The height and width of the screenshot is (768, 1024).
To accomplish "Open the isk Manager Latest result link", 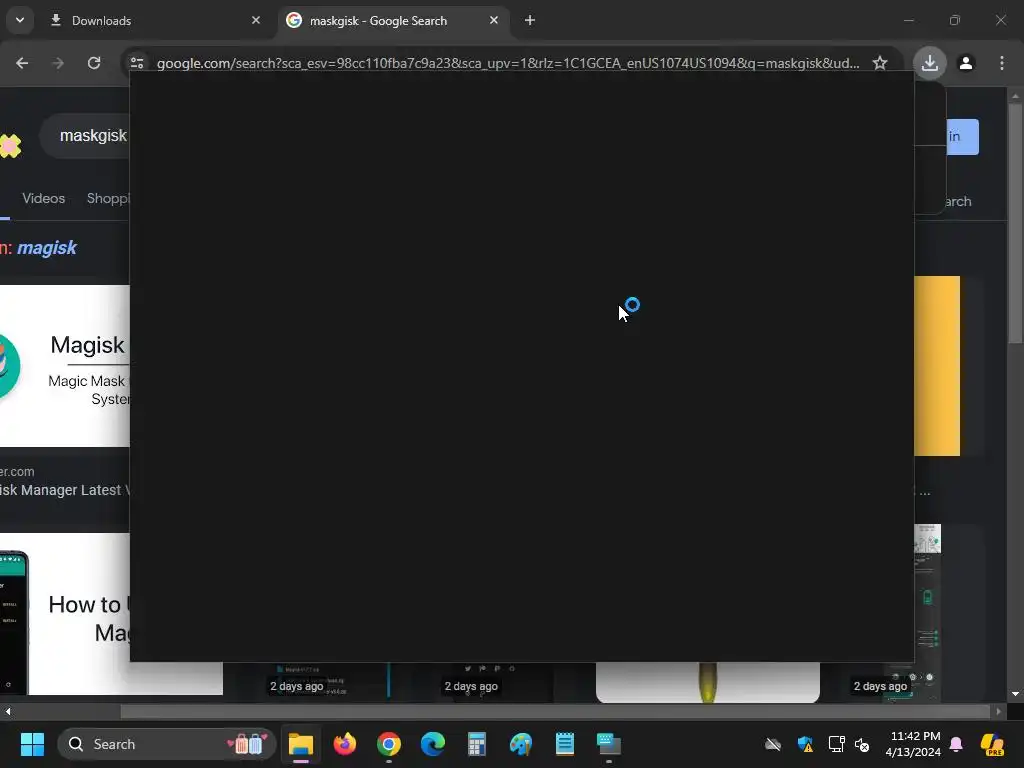I will [65, 490].
